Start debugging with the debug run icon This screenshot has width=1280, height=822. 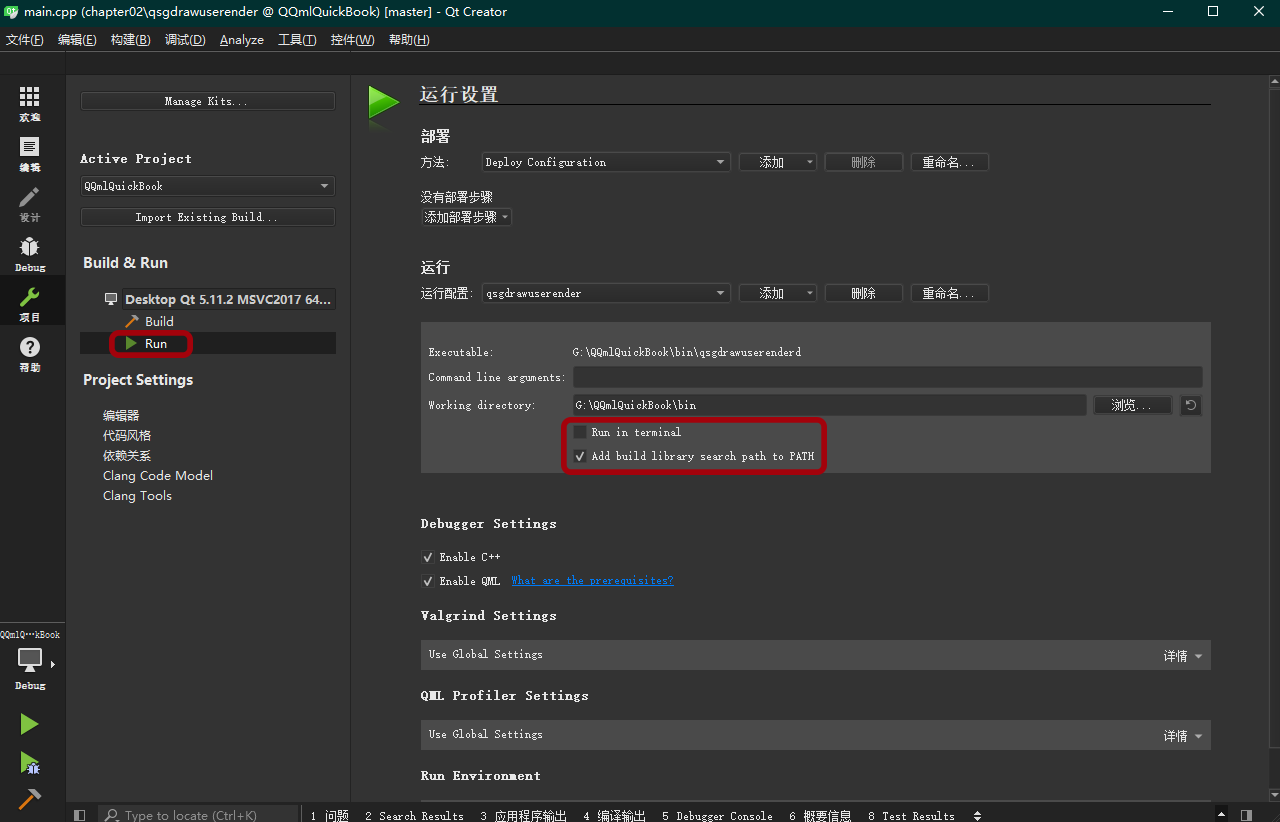(x=29, y=762)
